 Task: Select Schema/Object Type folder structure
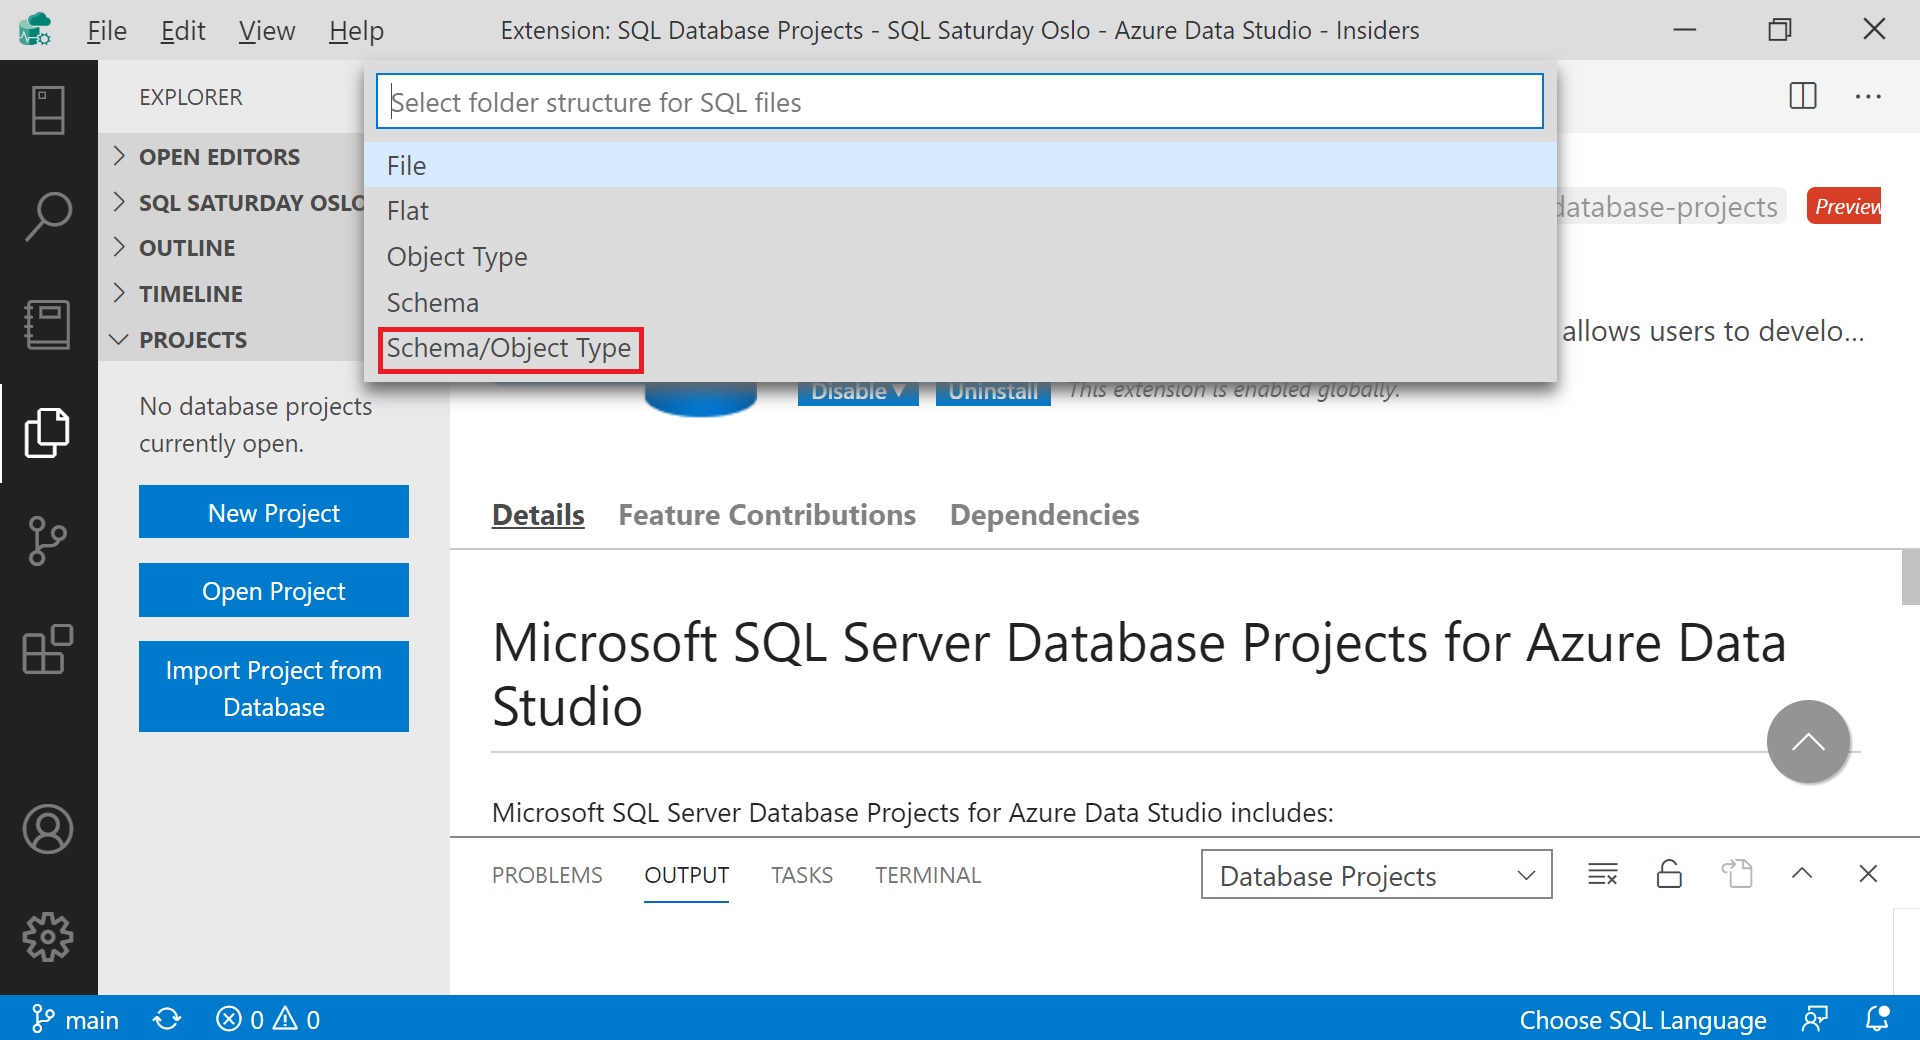(510, 348)
